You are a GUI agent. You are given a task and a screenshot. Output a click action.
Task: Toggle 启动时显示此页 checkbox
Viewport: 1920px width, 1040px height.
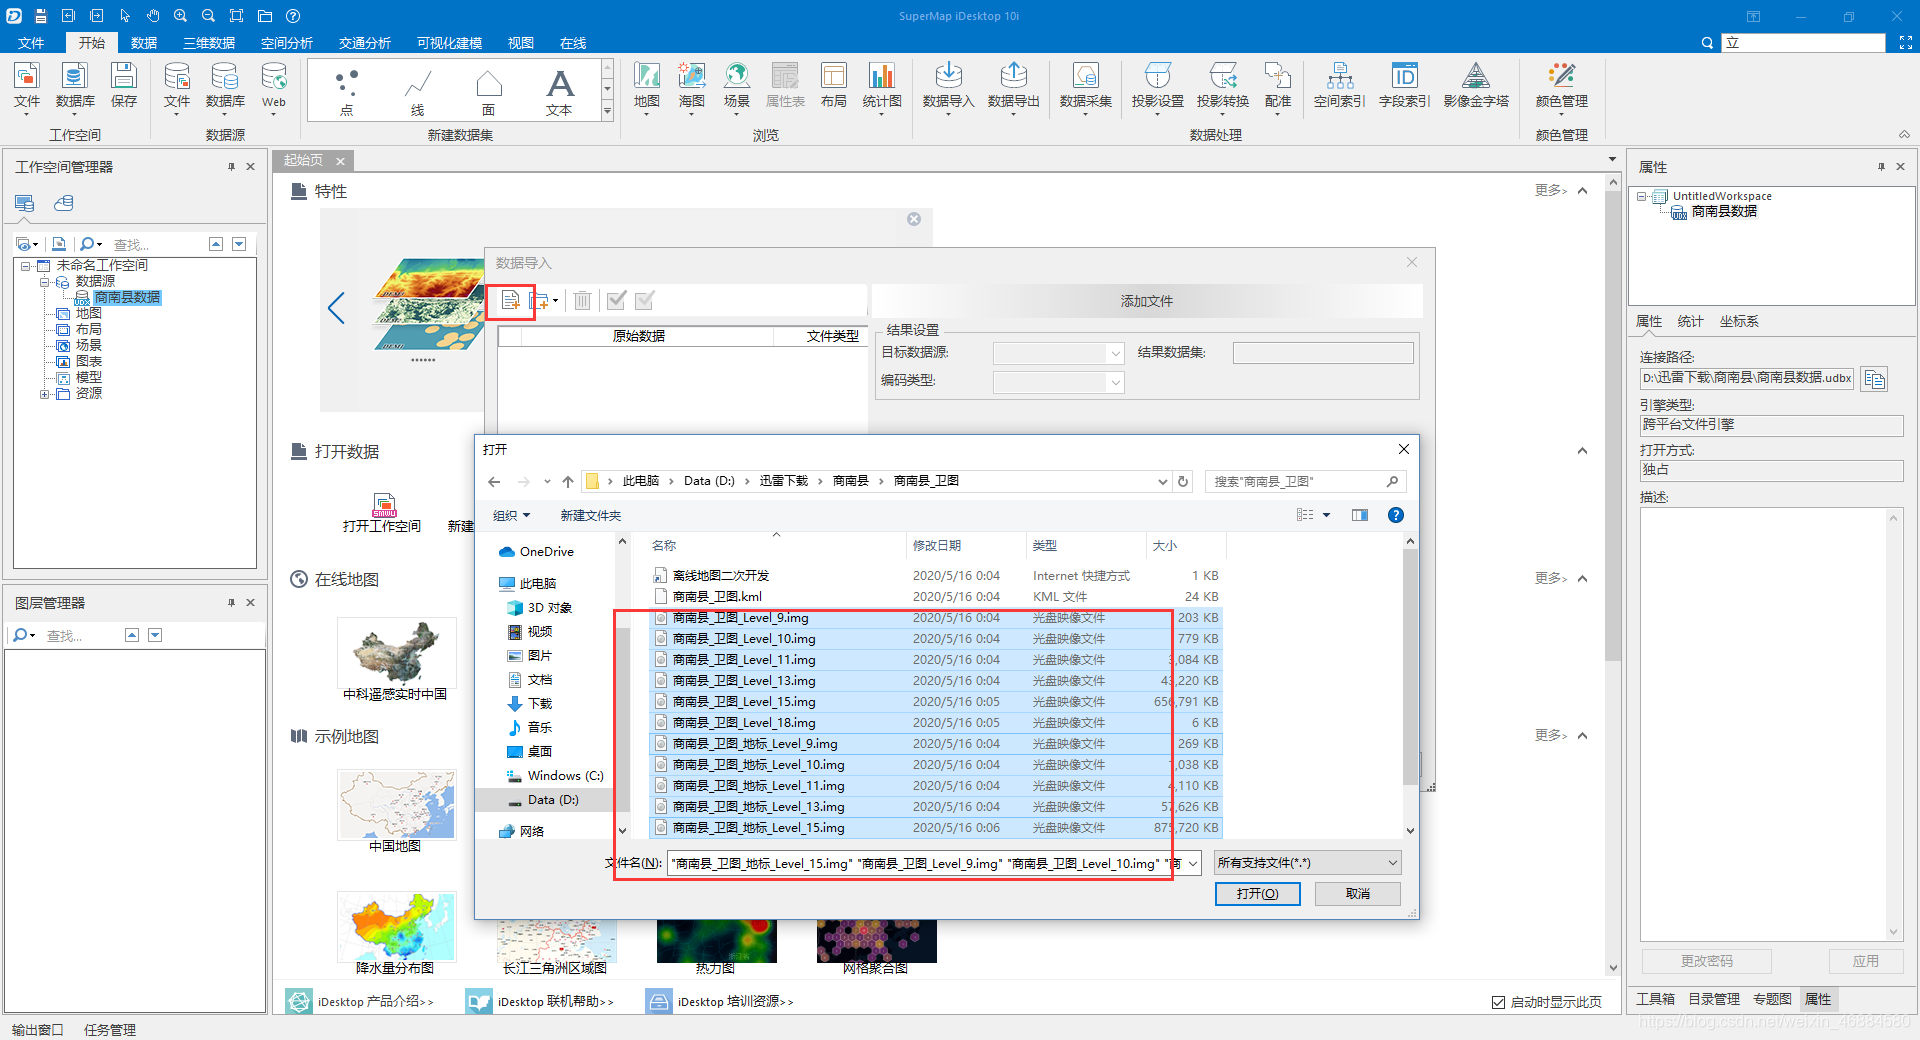tap(1498, 1002)
